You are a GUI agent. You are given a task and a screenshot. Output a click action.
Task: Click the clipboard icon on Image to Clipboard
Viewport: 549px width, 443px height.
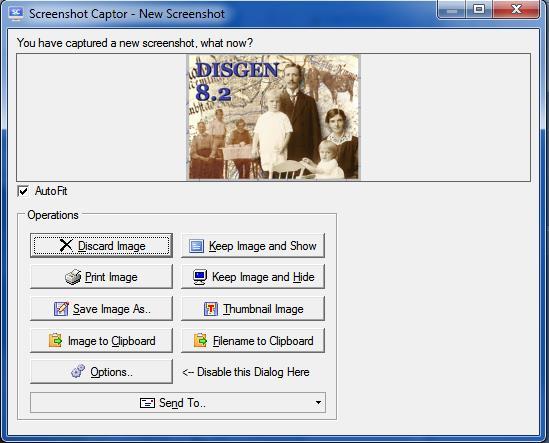(x=56, y=340)
